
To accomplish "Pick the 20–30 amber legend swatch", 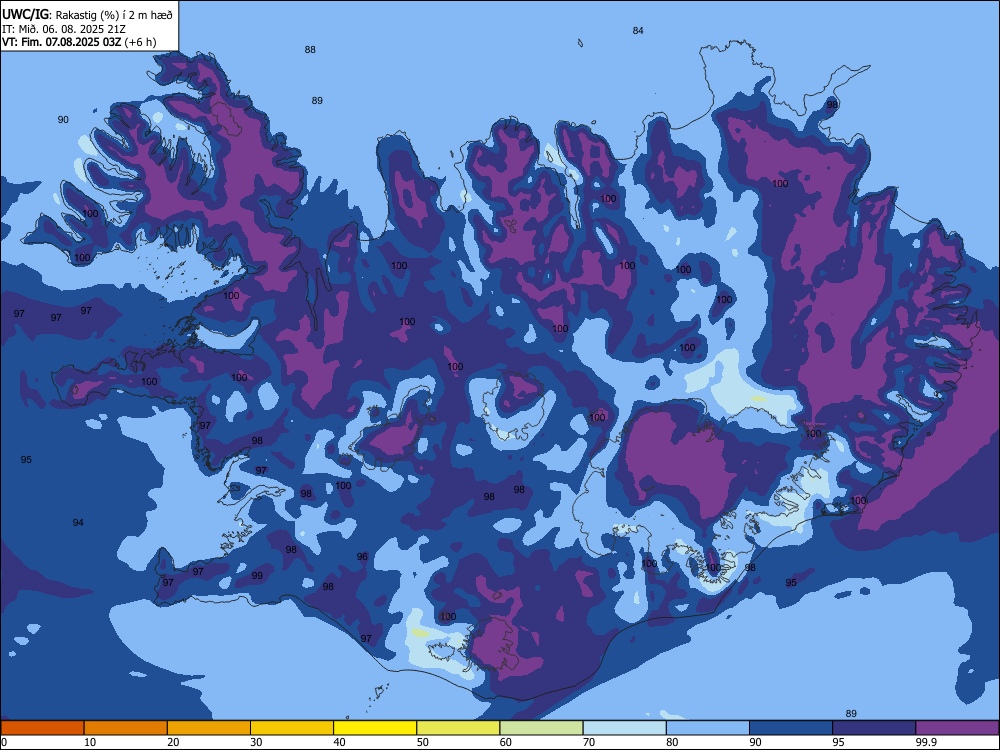I will pyautogui.click(x=209, y=728).
